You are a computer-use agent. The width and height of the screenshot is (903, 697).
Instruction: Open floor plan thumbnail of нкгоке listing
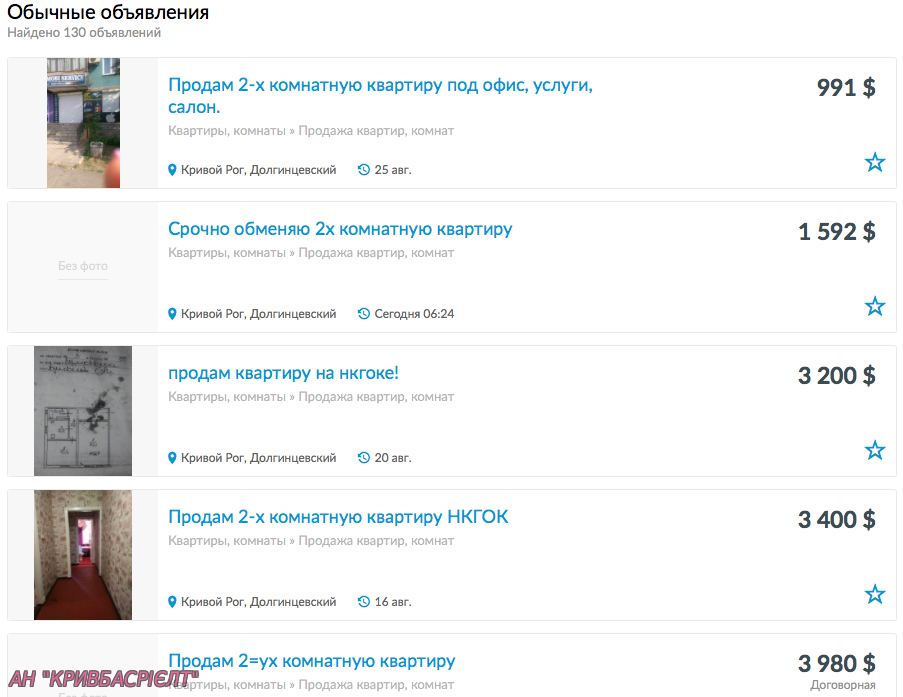(x=83, y=411)
